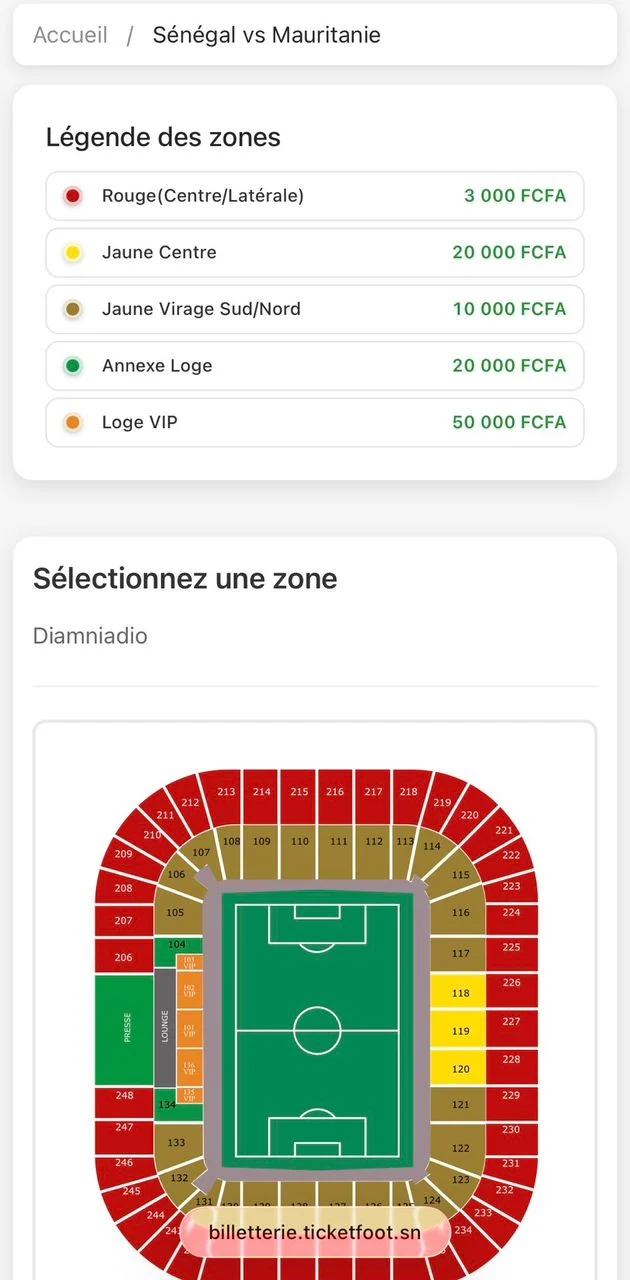
Task: Click the olive Jaune Virage legend dot
Action: click(72, 310)
